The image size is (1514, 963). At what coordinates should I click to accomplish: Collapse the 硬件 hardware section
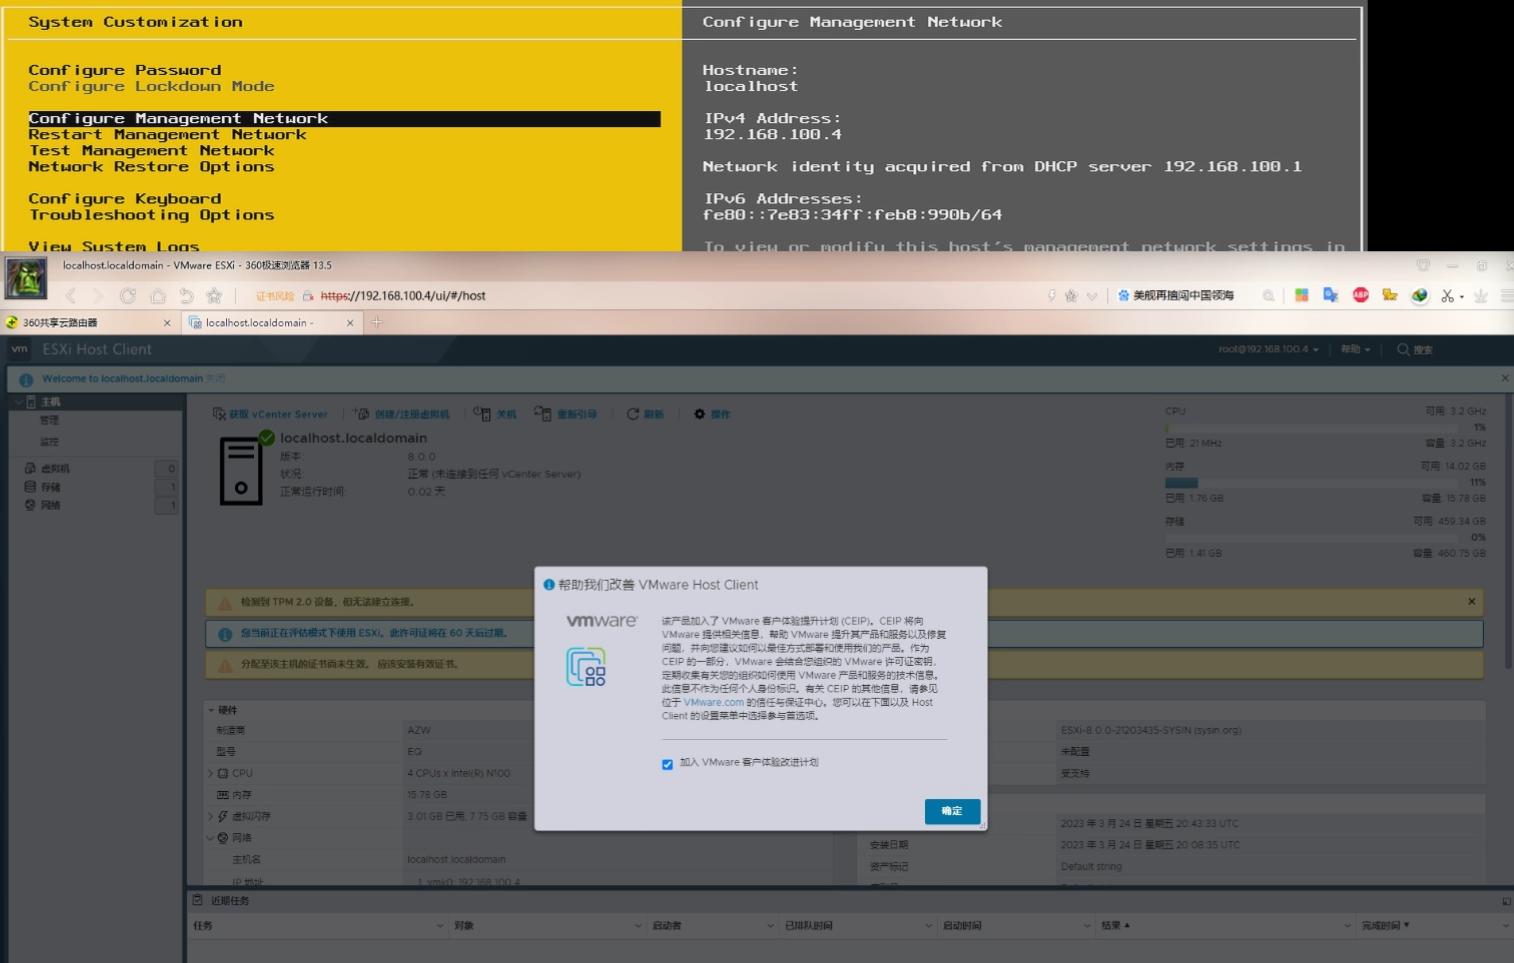point(212,710)
